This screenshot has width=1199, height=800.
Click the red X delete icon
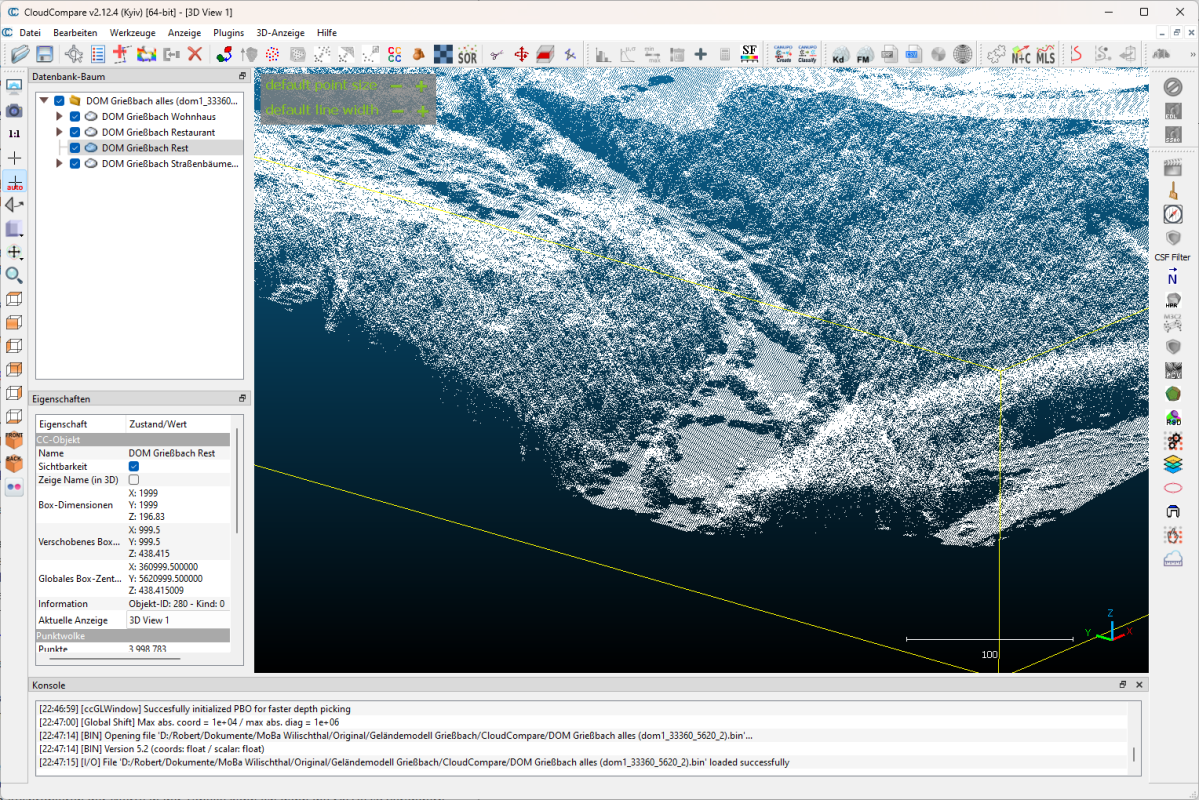(195, 54)
